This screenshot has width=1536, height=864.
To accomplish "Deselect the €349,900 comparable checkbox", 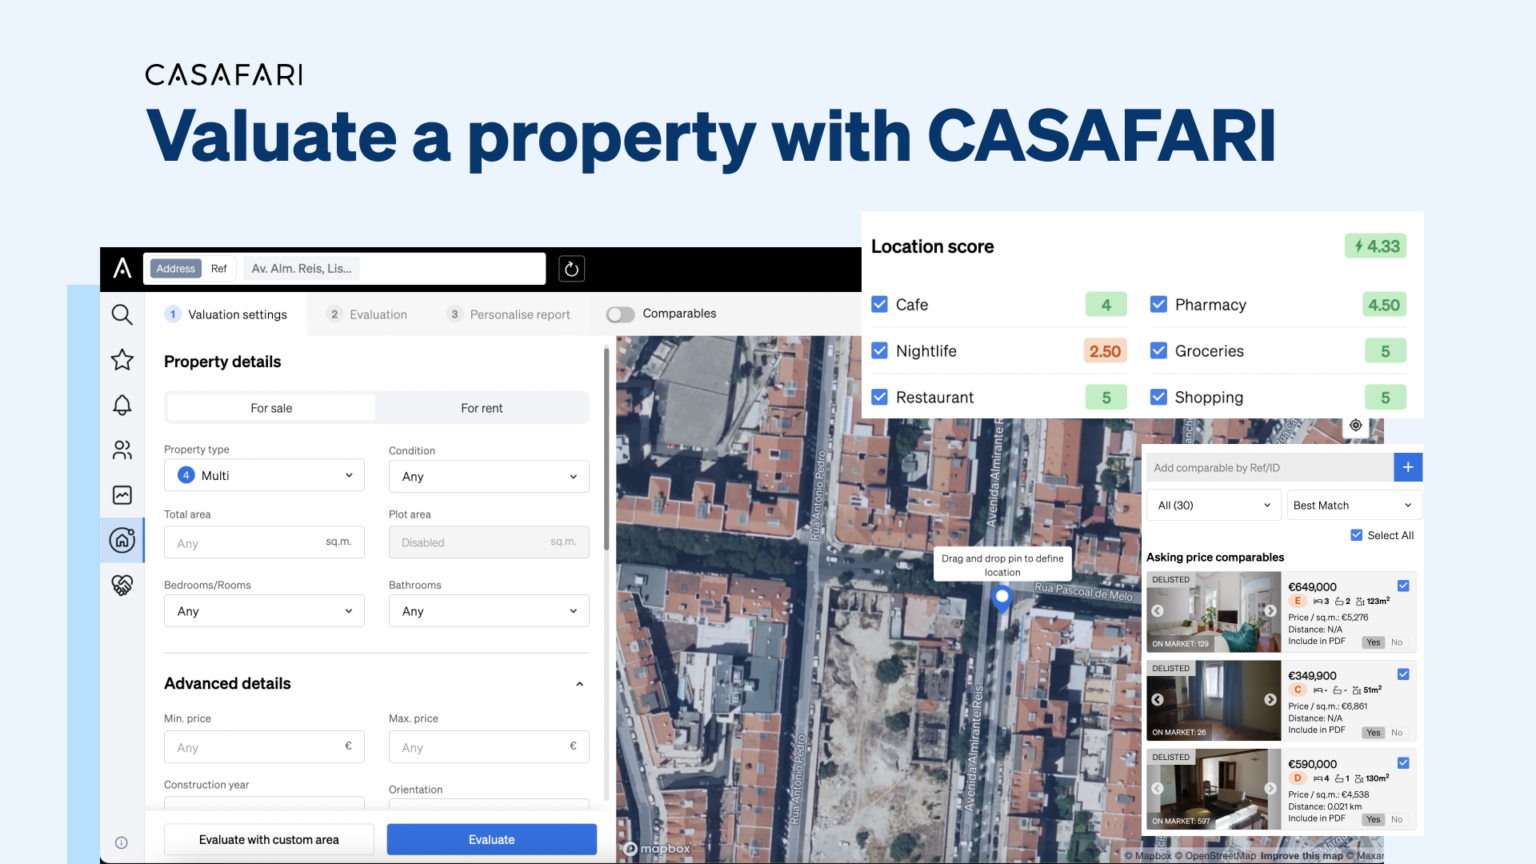I will pyautogui.click(x=1403, y=674).
